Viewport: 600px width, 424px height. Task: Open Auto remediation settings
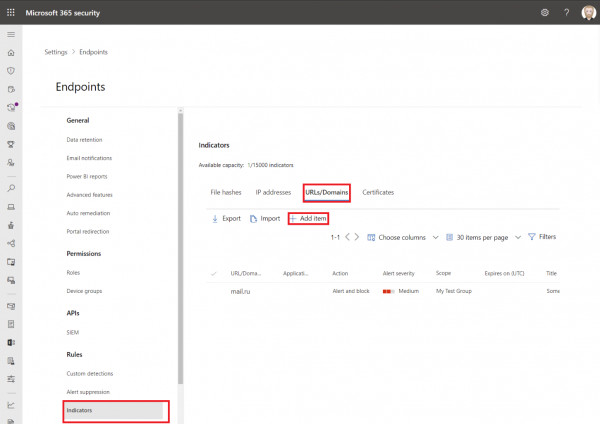[x=88, y=213]
